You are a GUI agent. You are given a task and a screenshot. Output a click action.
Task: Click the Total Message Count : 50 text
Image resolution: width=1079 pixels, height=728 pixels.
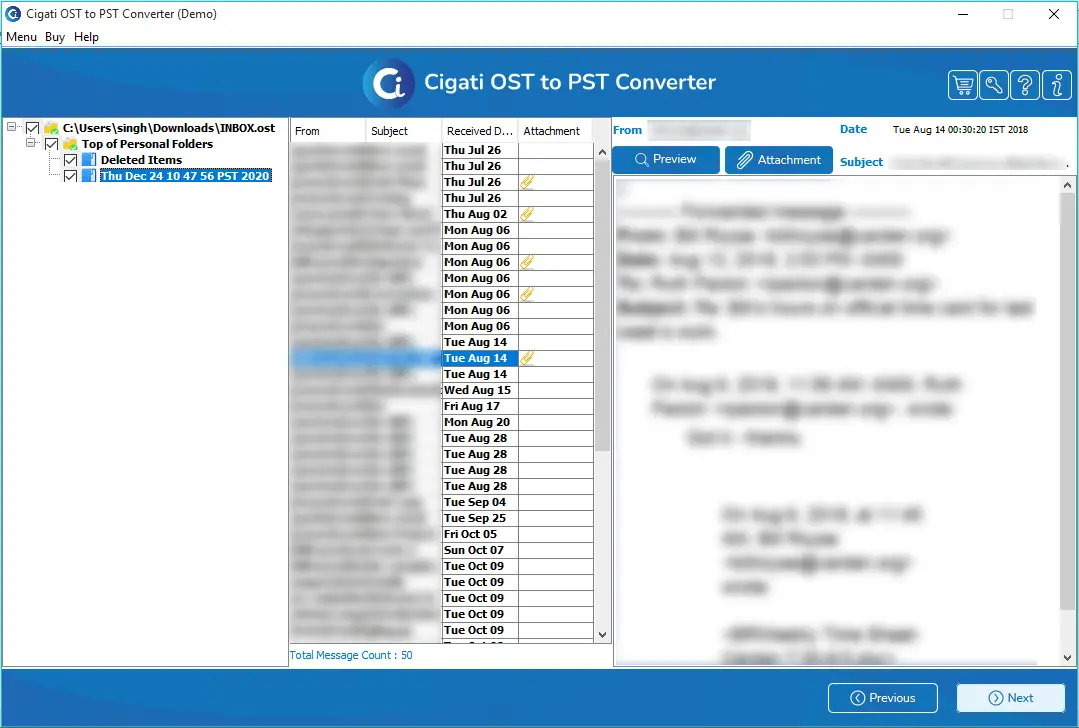click(351, 655)
